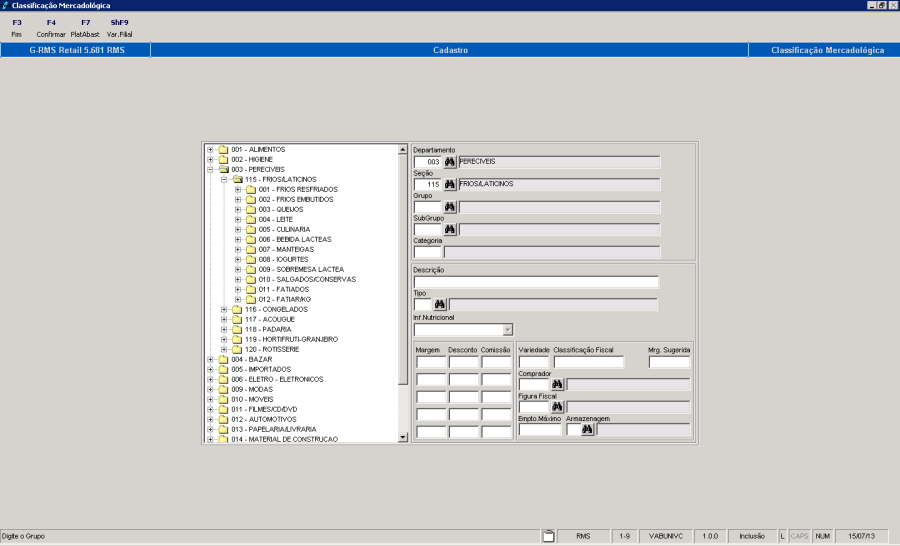Click the Mrg. Sugerida input field
Screen dimensions: 900x546
tap(669, 362)
